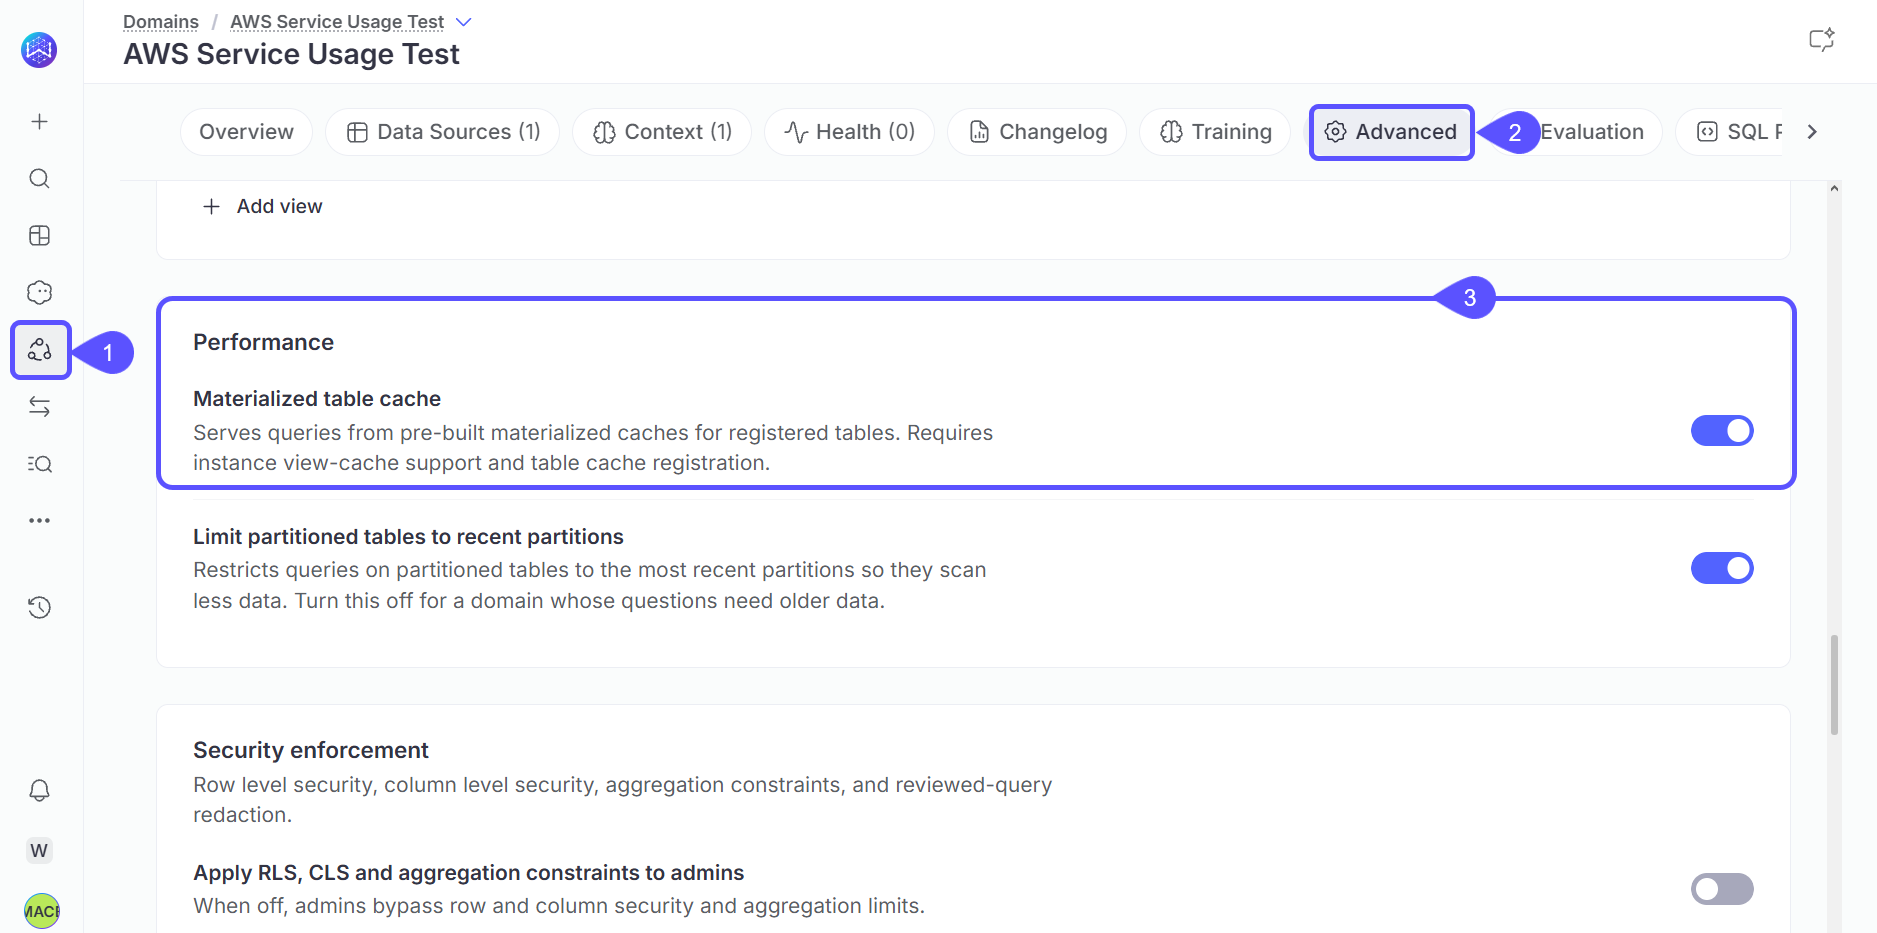Click the AWS Service Usage Test breadcrumb link
This screenshot has height=933, width=1877.
coord(337,22)
